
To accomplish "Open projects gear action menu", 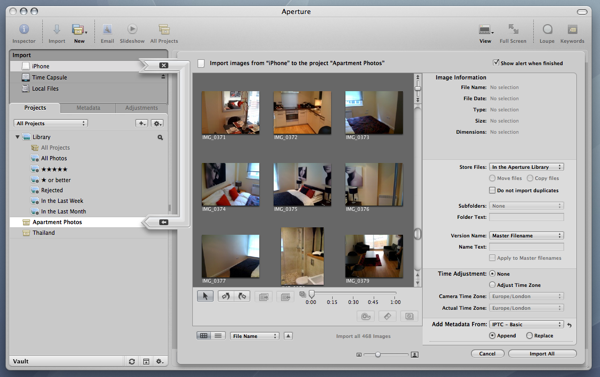I will pos(157,123).
